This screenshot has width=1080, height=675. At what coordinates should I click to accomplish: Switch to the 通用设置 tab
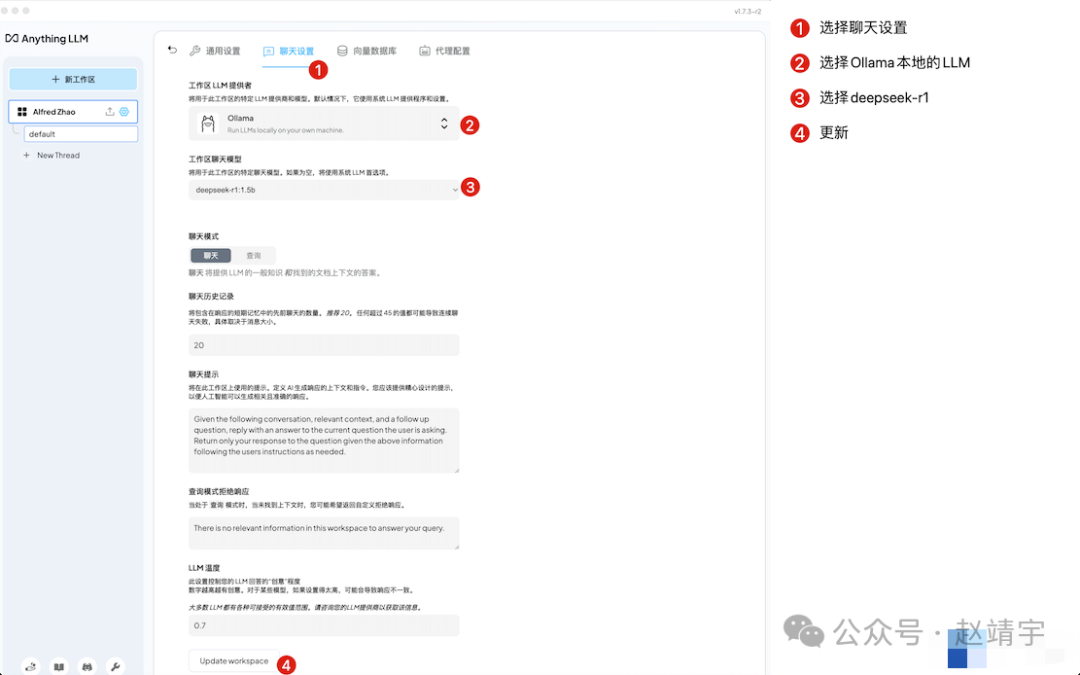[215, 51]
